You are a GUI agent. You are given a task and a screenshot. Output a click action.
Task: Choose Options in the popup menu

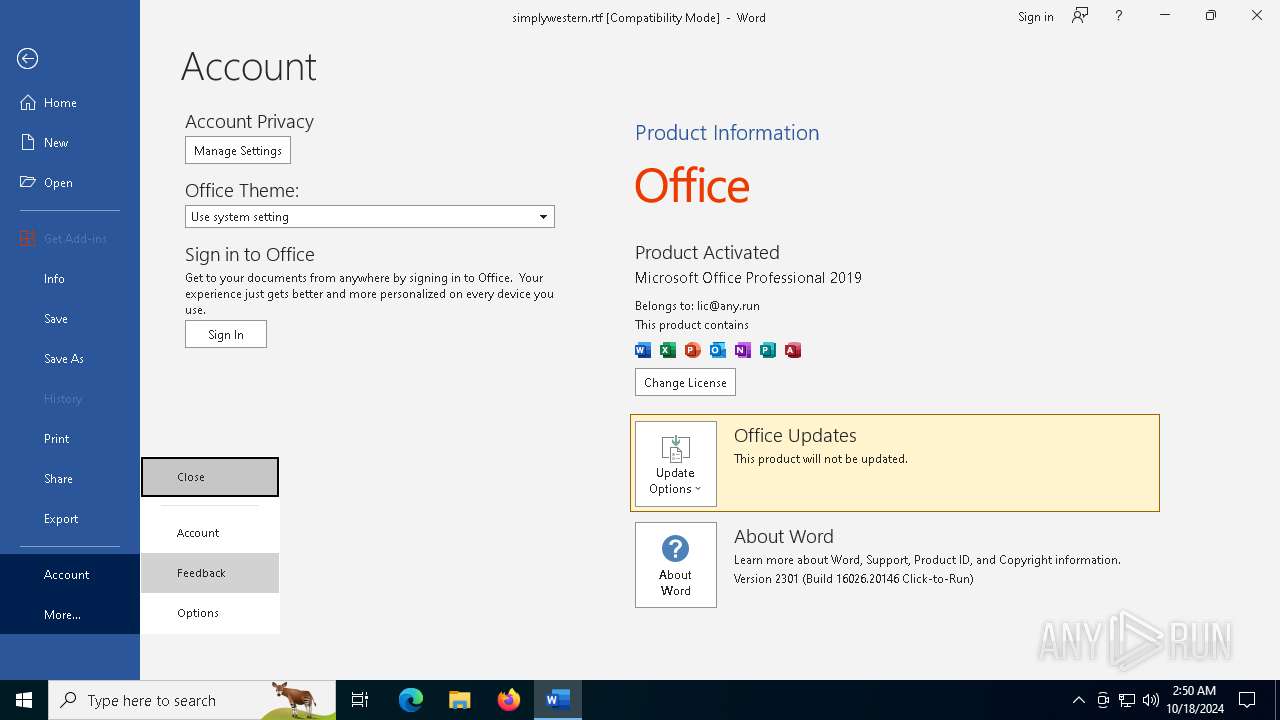click(x=210, y=613)
